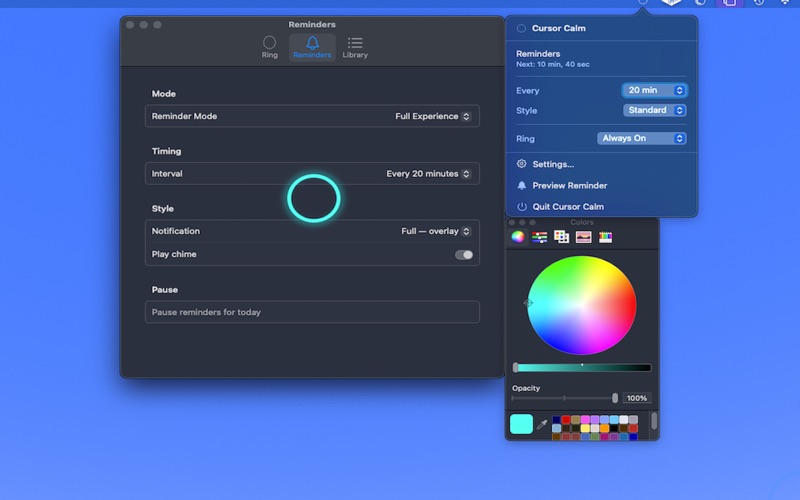Click the 'Mode' section heading
Viewport: 800px width, 500px height.
click(164, 94)
